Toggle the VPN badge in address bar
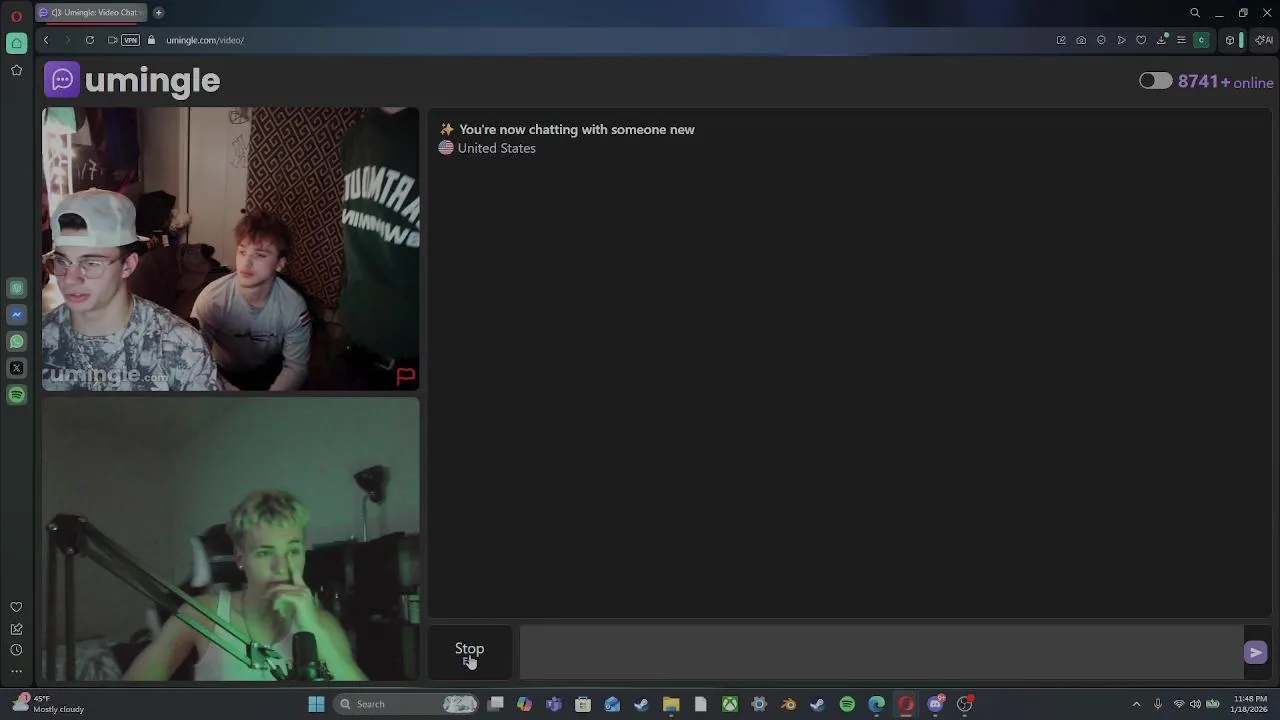The image size is (1280, 720). coord(131,40)
